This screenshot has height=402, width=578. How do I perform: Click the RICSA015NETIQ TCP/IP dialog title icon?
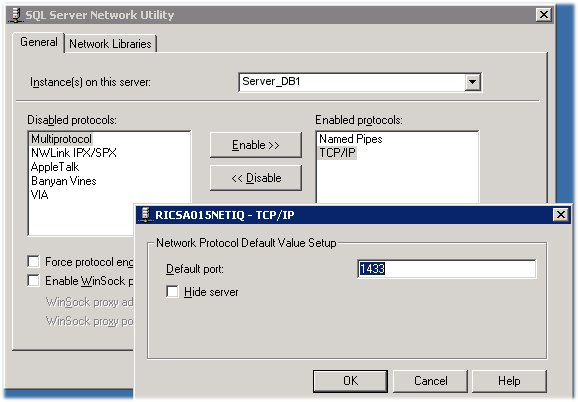tap(146, 214)
